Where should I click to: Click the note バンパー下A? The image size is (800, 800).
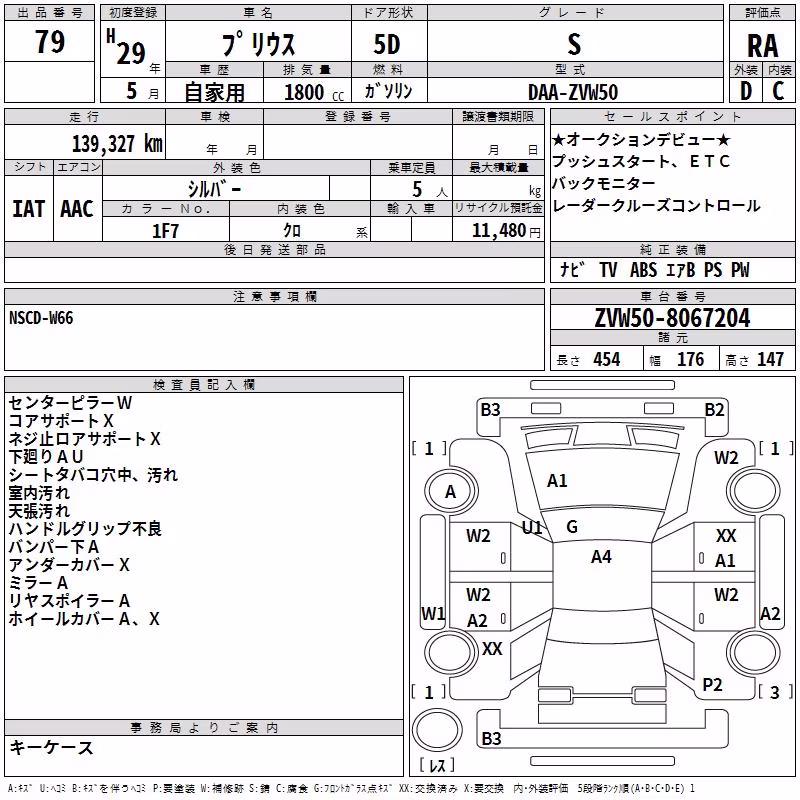(54, 547)
